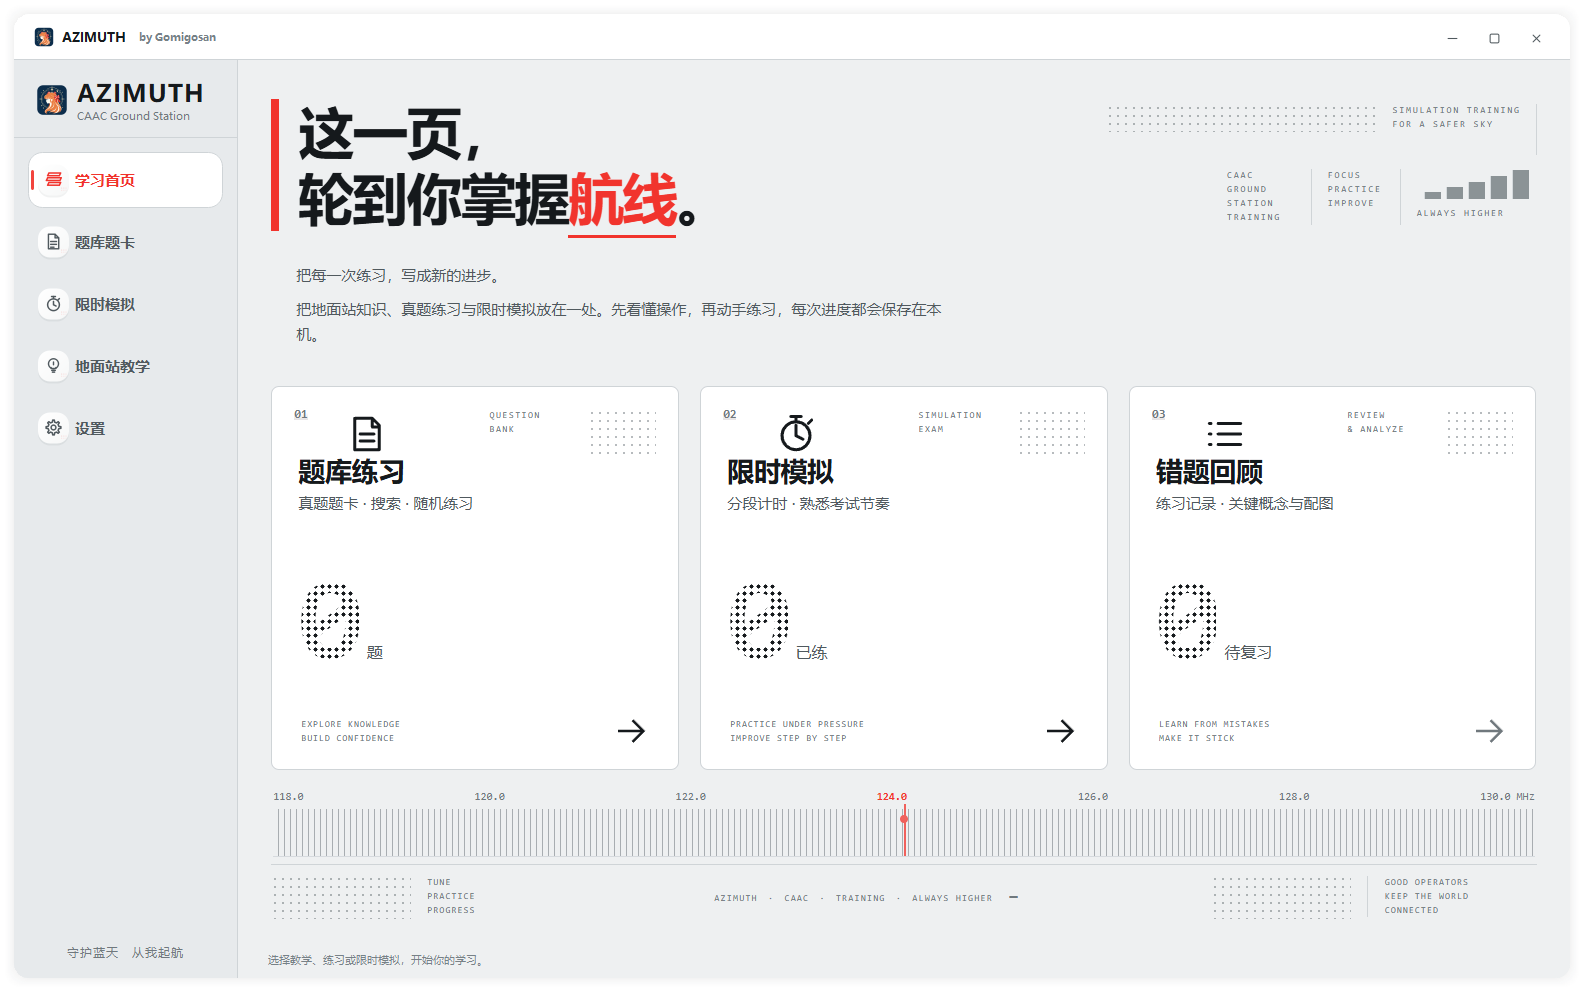
Task: Click the red home icon beside 学习首页
Action: pos(54,180)
